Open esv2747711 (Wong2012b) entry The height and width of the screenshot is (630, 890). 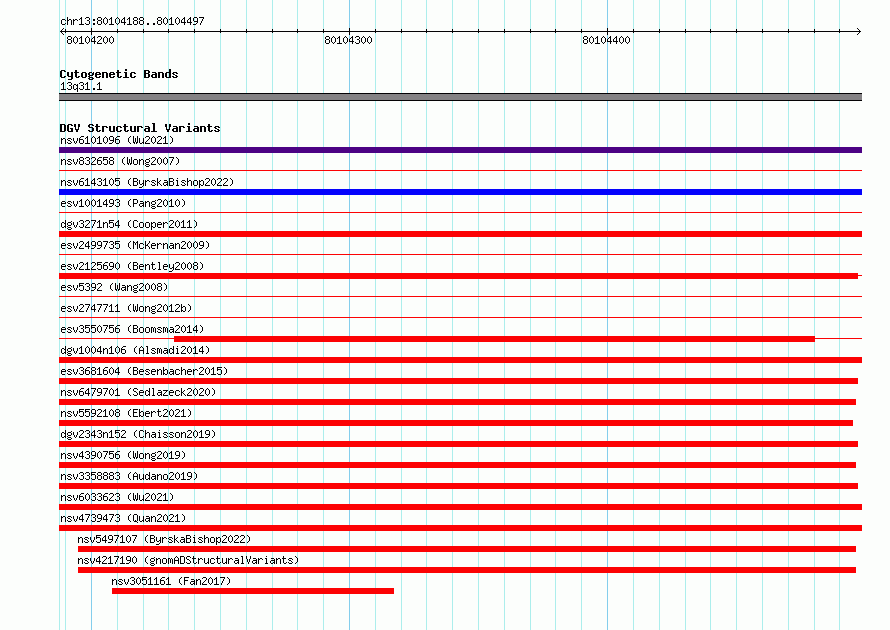coord(126,308)
